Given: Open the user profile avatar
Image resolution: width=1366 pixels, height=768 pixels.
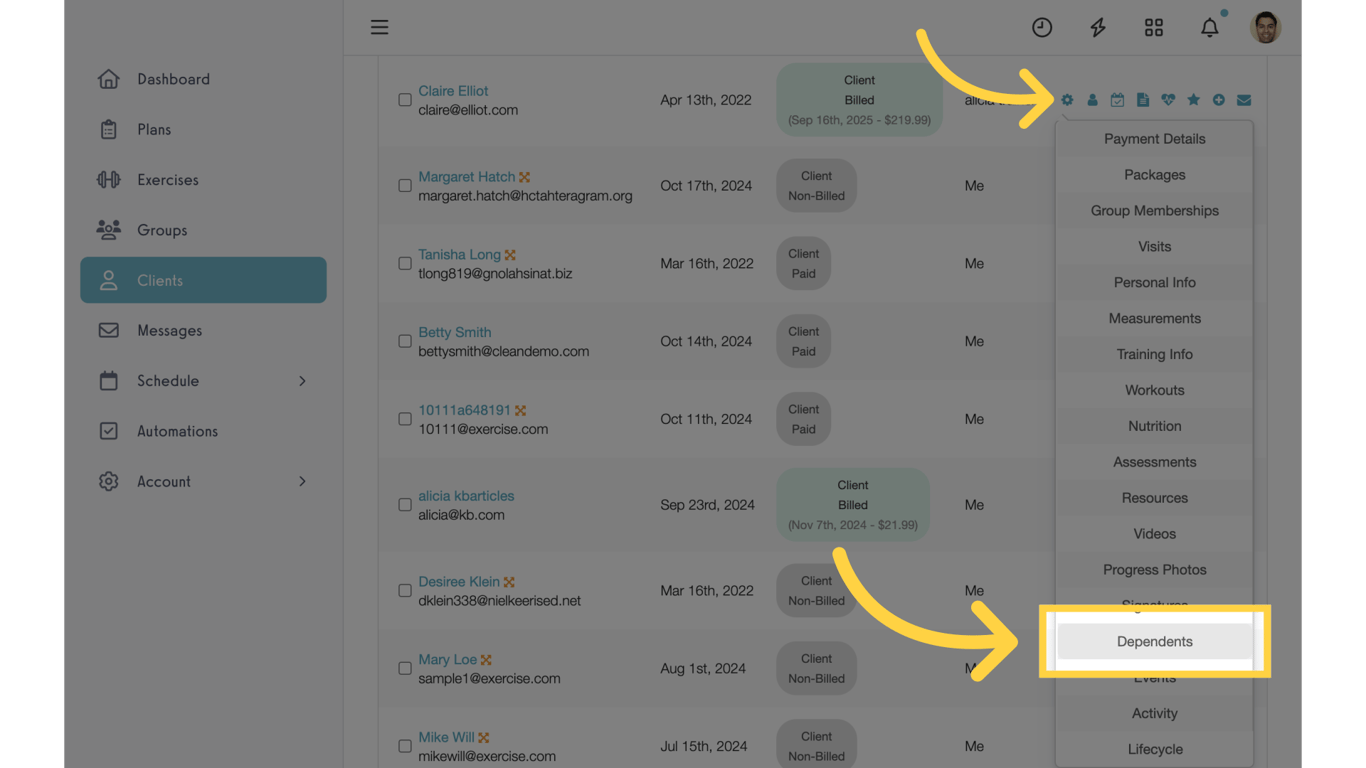Looking at the screenshot, I should tap(1266, 27).
